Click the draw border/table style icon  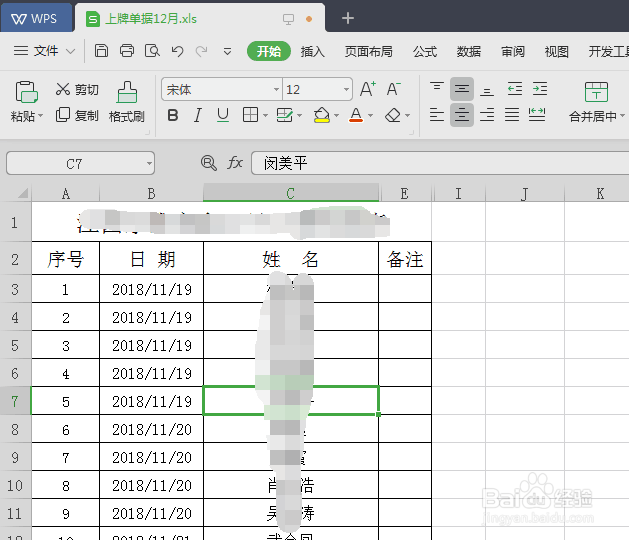point(285,115)
